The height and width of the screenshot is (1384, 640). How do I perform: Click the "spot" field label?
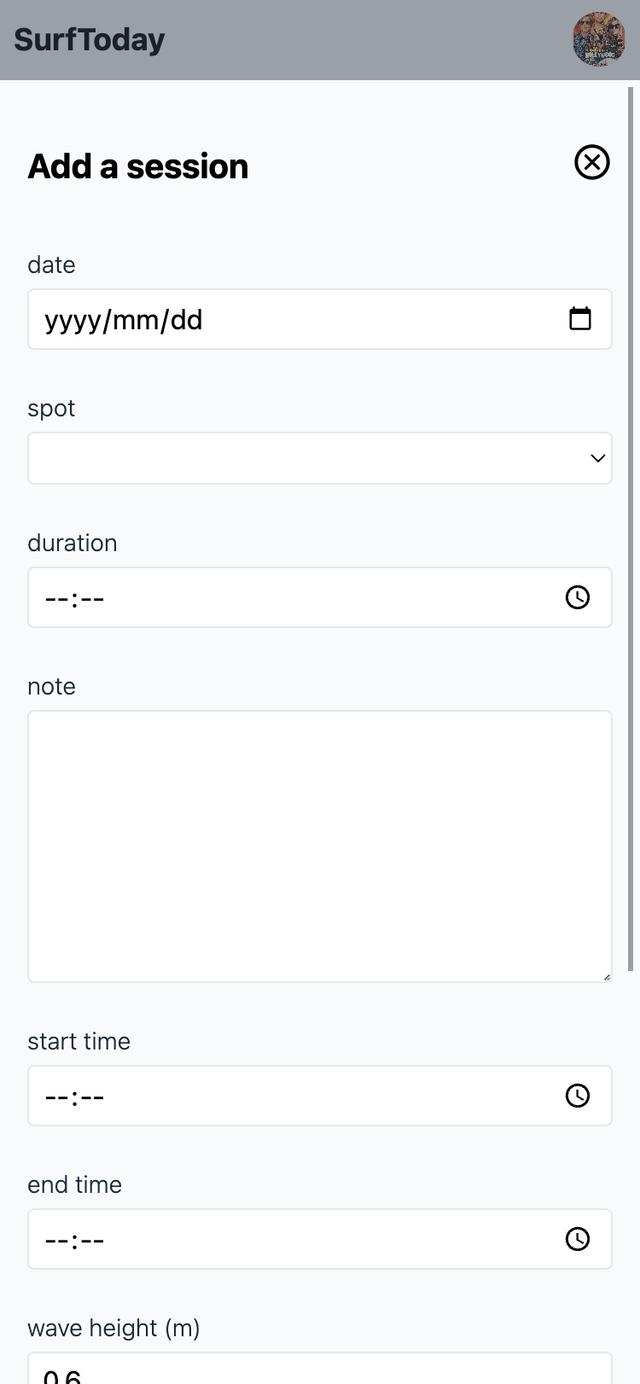click(51, 408)
